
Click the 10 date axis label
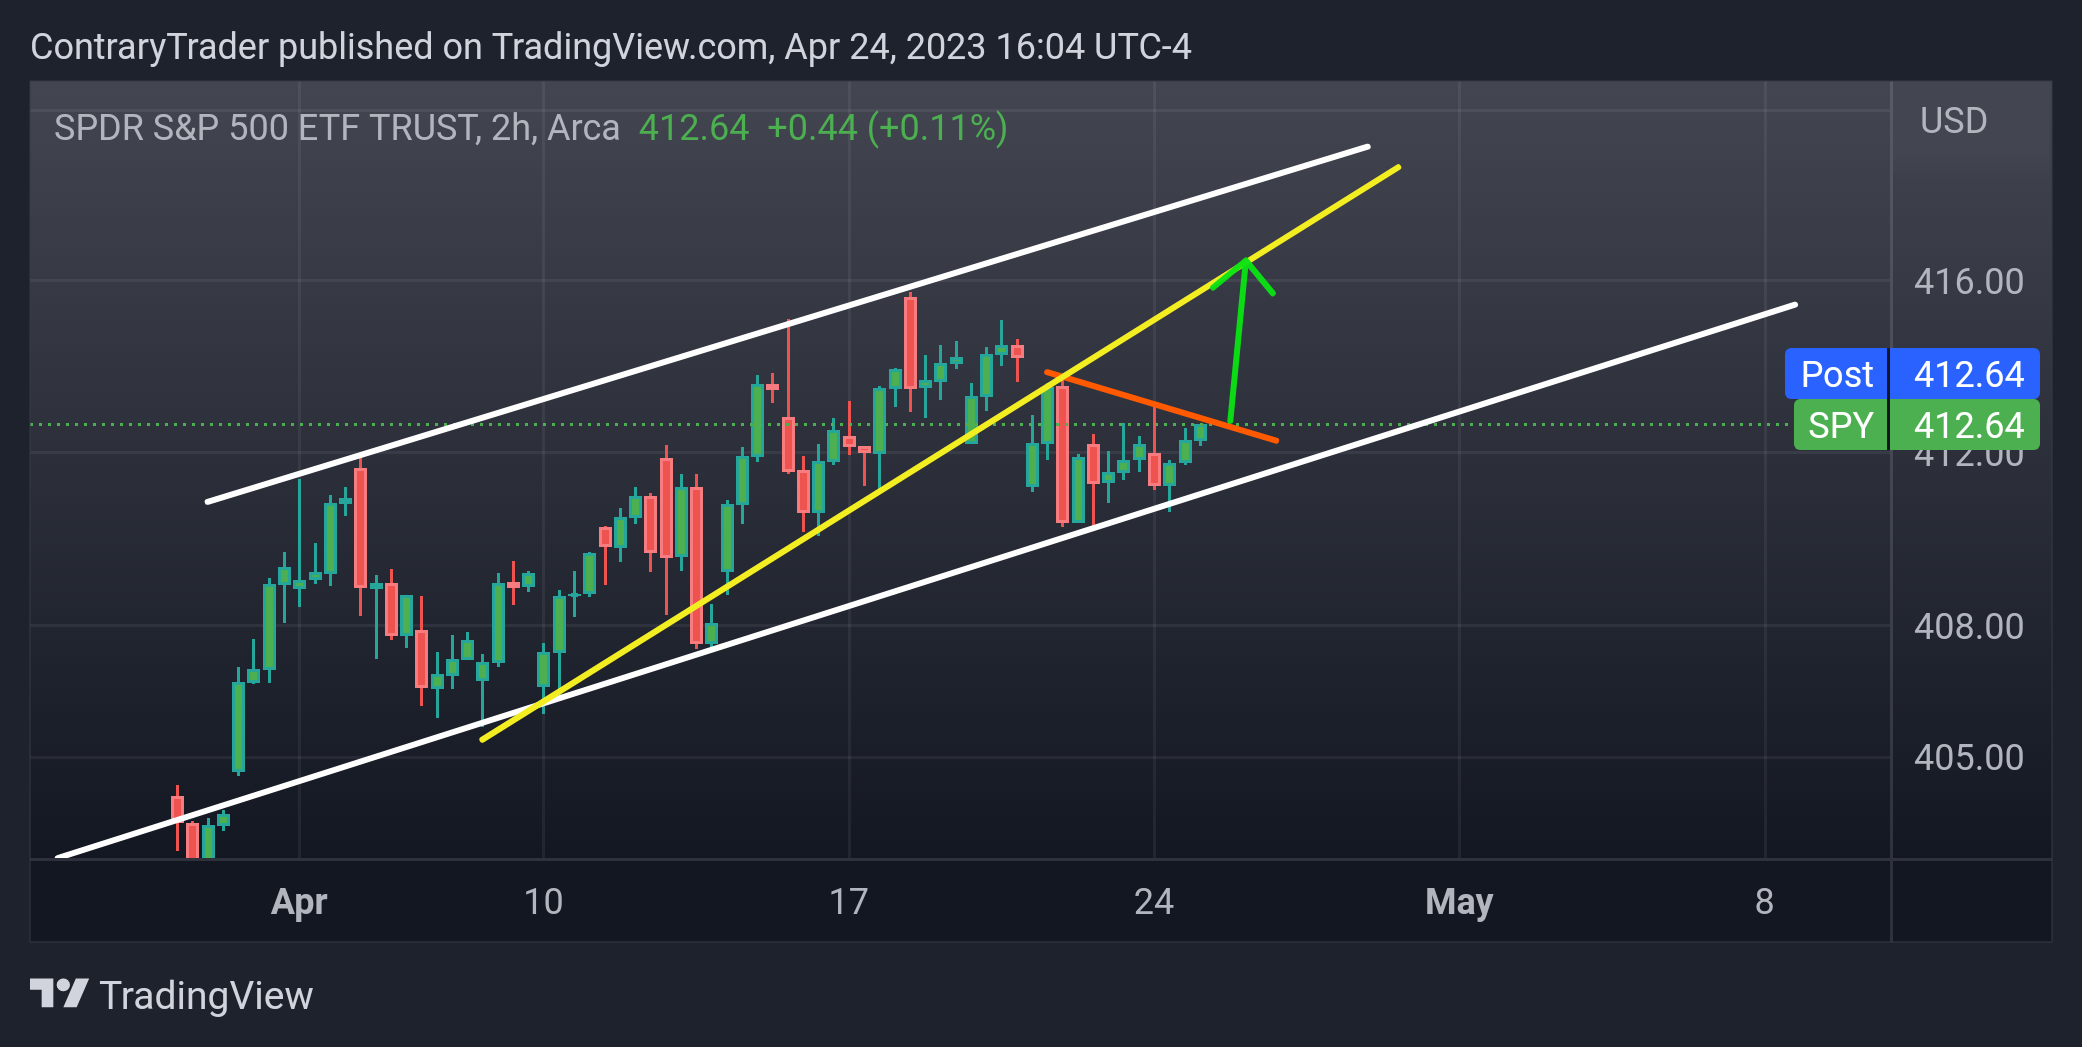click(543, 902)
